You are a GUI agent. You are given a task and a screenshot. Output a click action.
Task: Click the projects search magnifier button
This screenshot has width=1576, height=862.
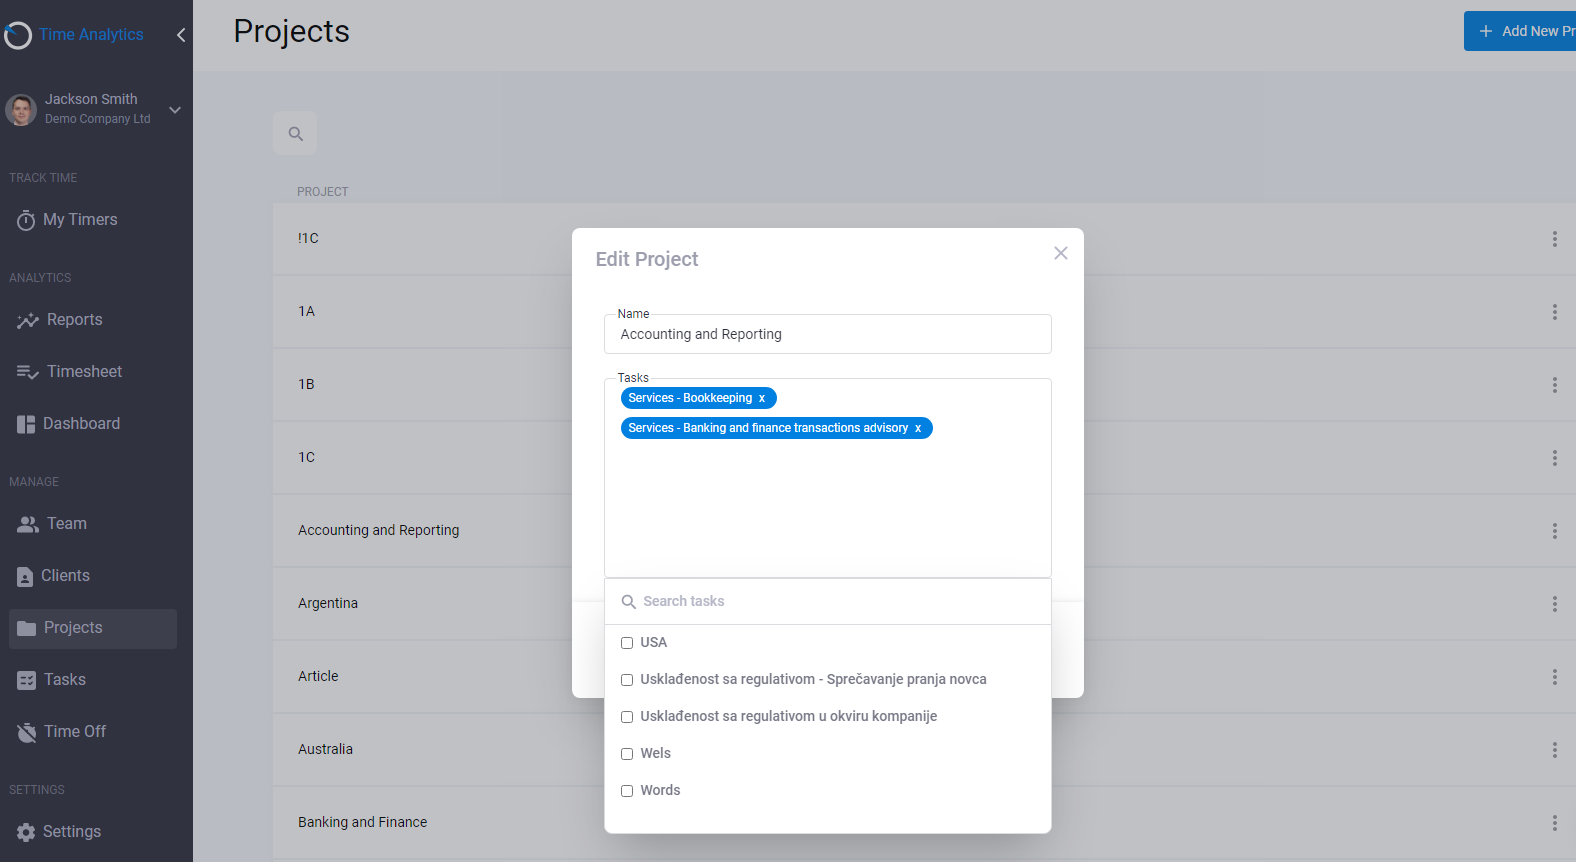(x=295, y=133)
